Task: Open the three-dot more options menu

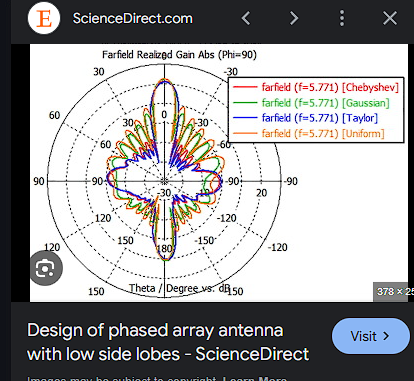Action: pyautogui.click(x=342, y=18)
